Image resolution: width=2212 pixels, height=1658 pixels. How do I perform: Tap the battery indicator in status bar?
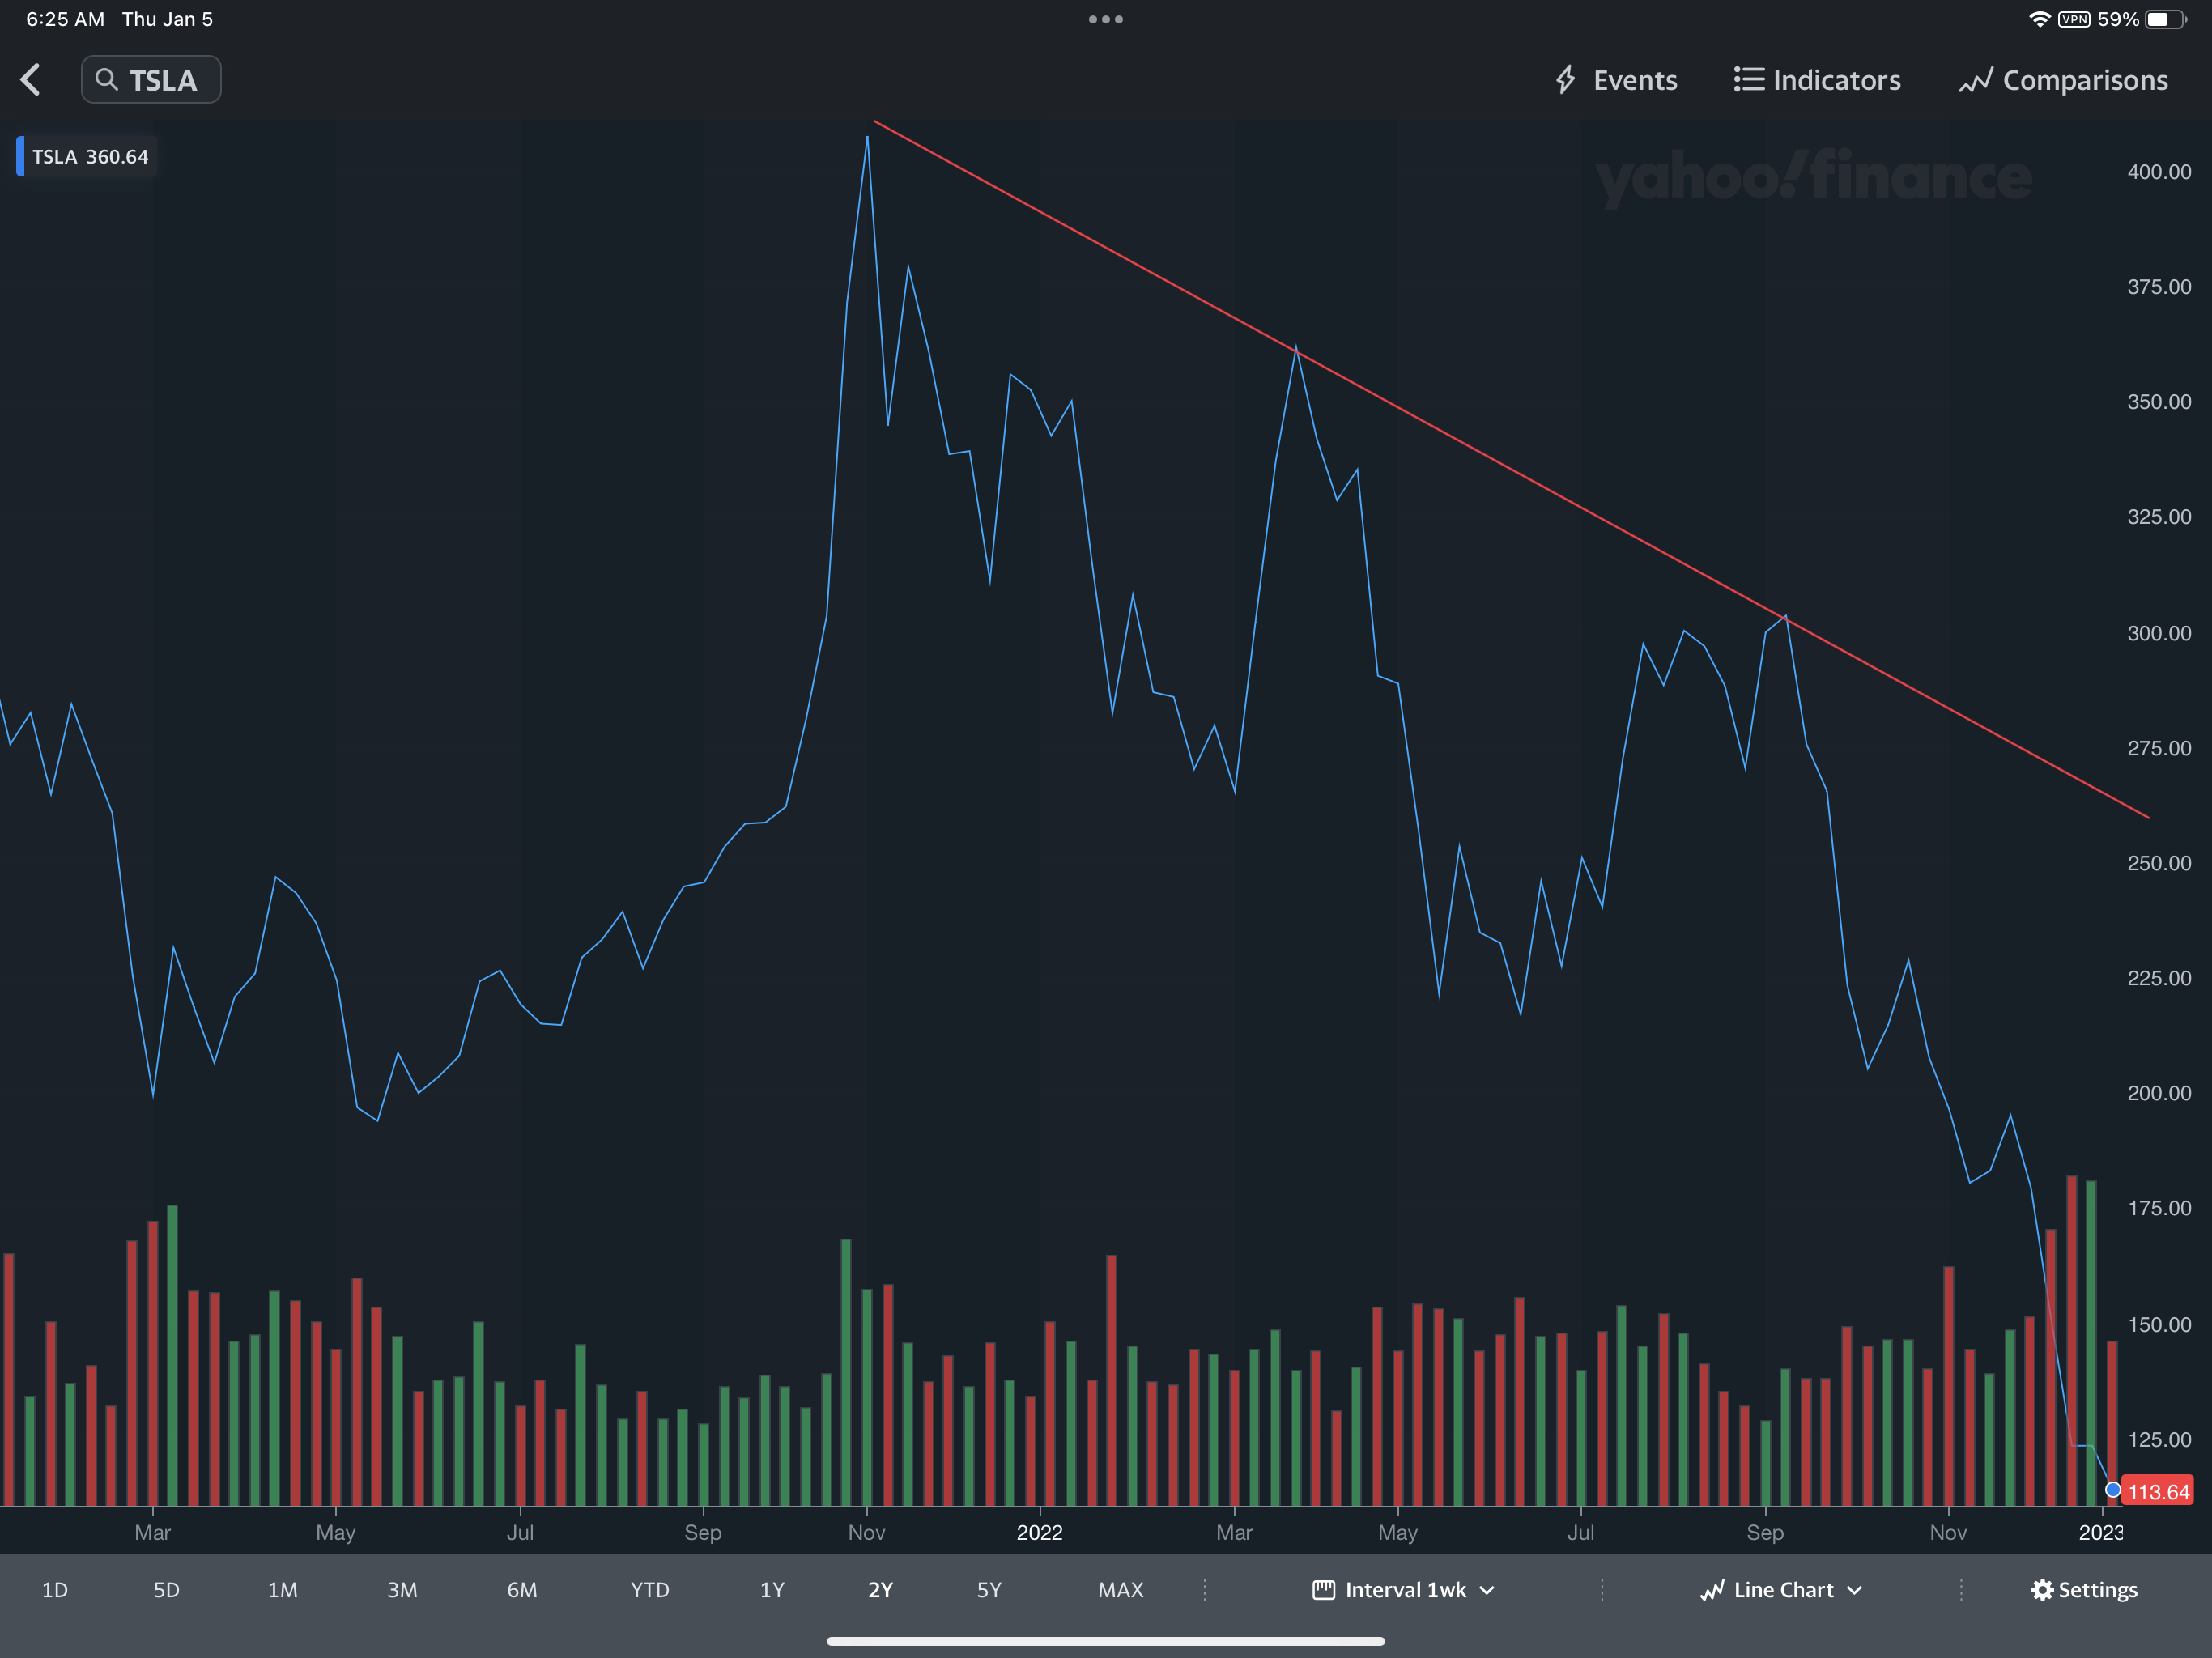[2164, 19]
